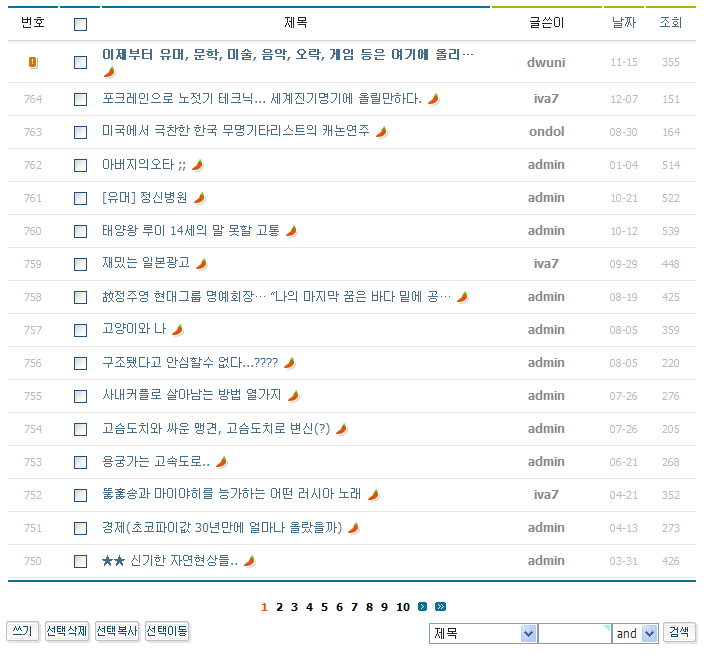Click the notice icon in the first row
709x656 pixels.
coord(33,62)
